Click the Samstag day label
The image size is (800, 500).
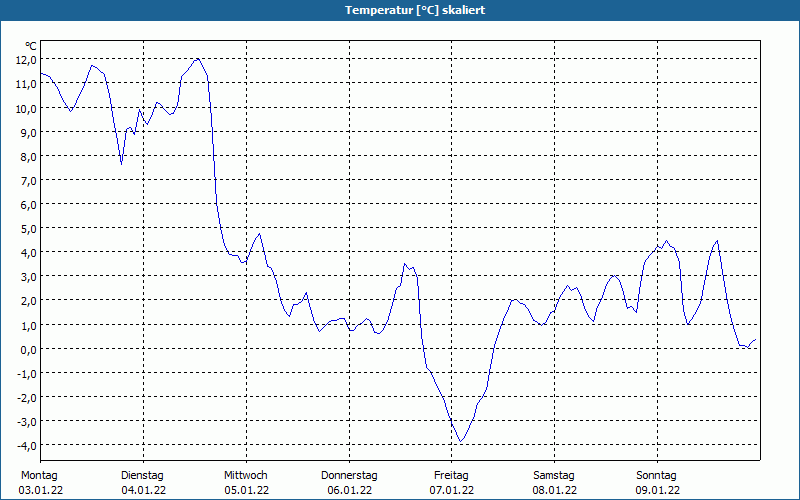click(x=554, y=476)
